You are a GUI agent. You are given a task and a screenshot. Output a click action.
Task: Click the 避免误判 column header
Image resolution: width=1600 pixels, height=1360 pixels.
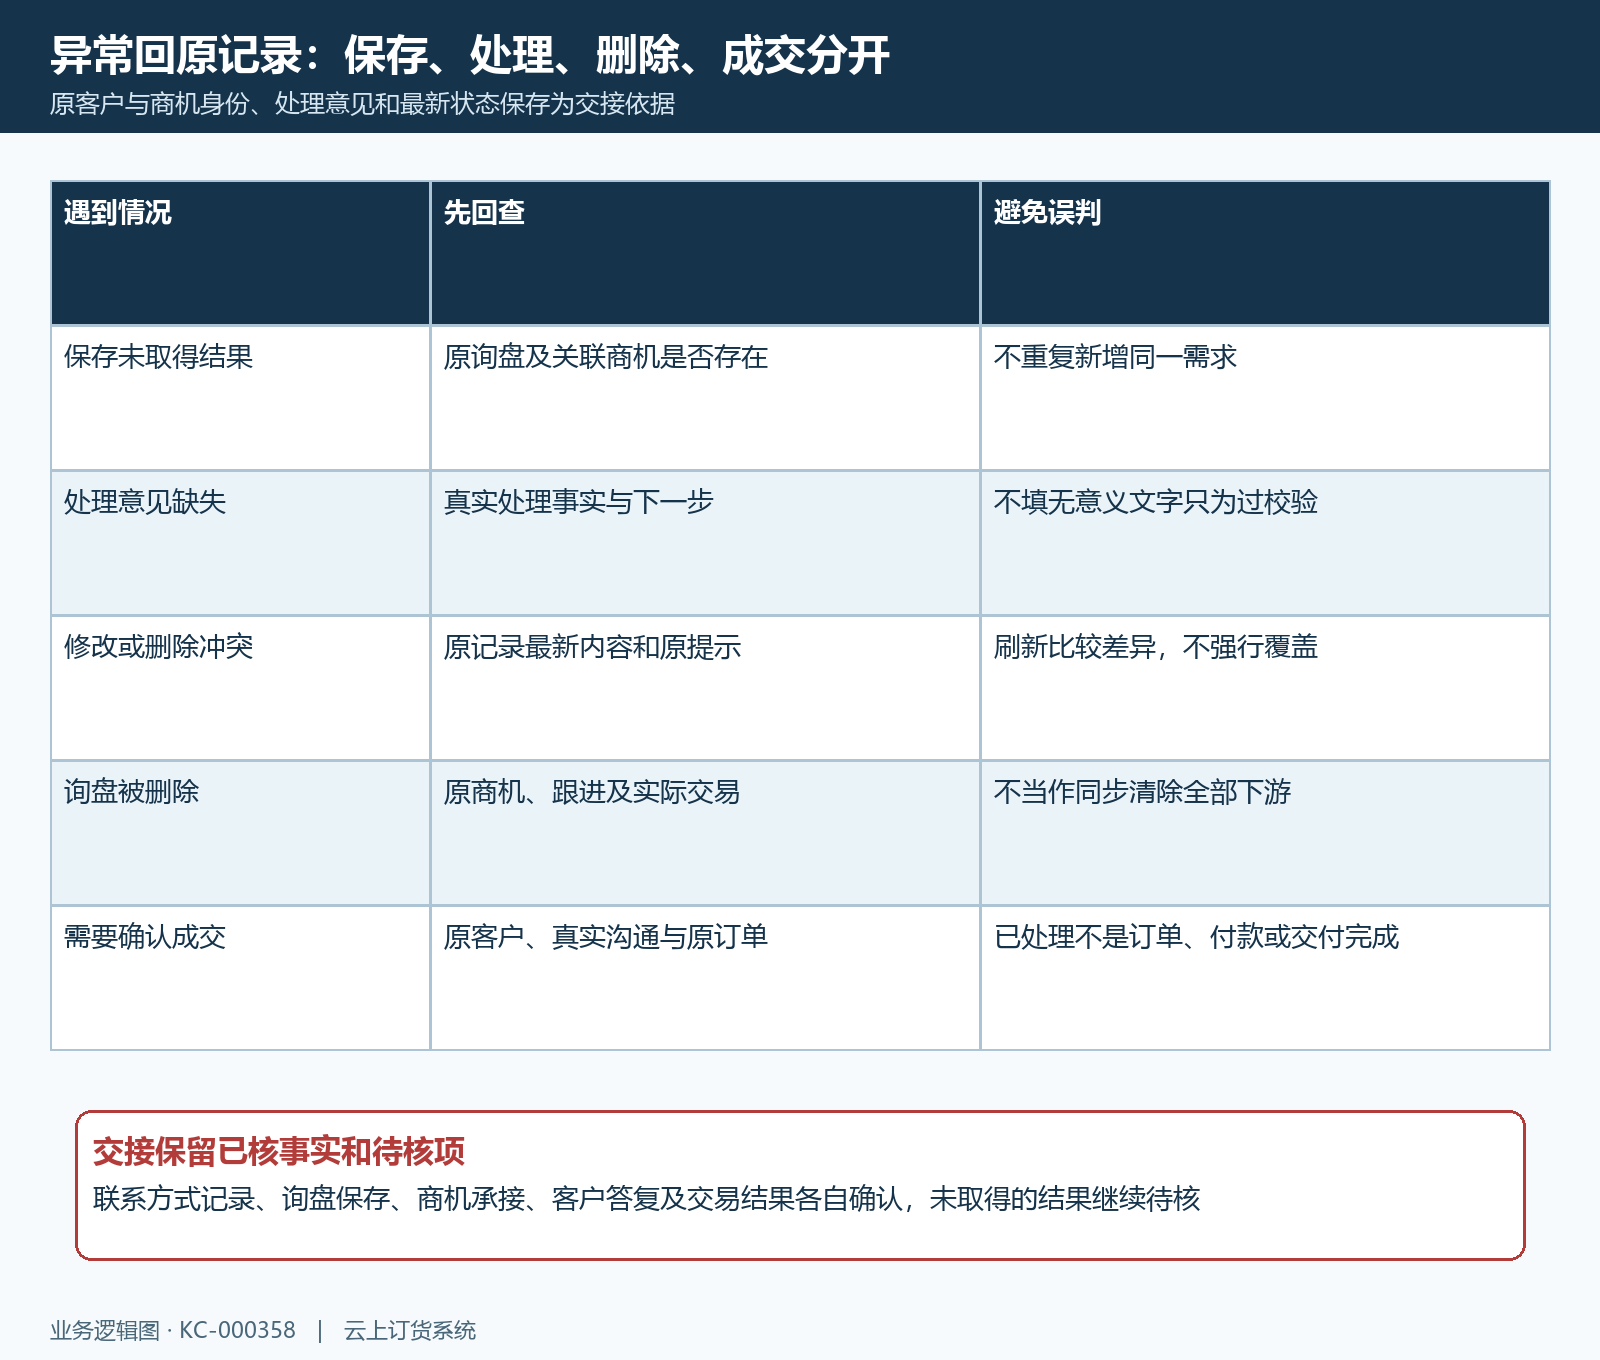coord(1265,253)
